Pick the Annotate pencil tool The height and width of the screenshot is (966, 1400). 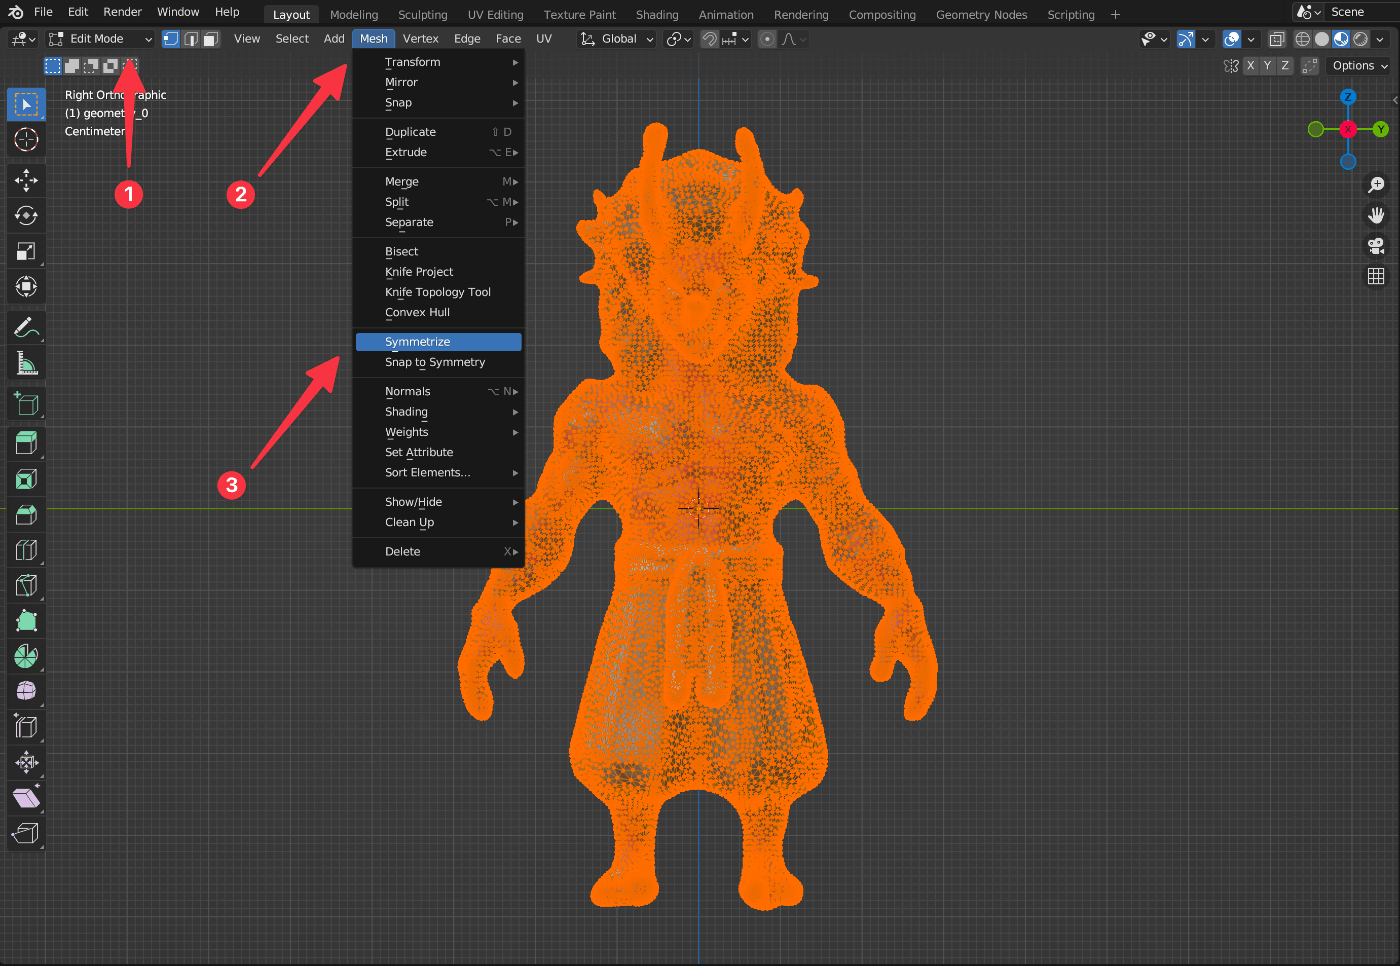click(x=26, y=328)
